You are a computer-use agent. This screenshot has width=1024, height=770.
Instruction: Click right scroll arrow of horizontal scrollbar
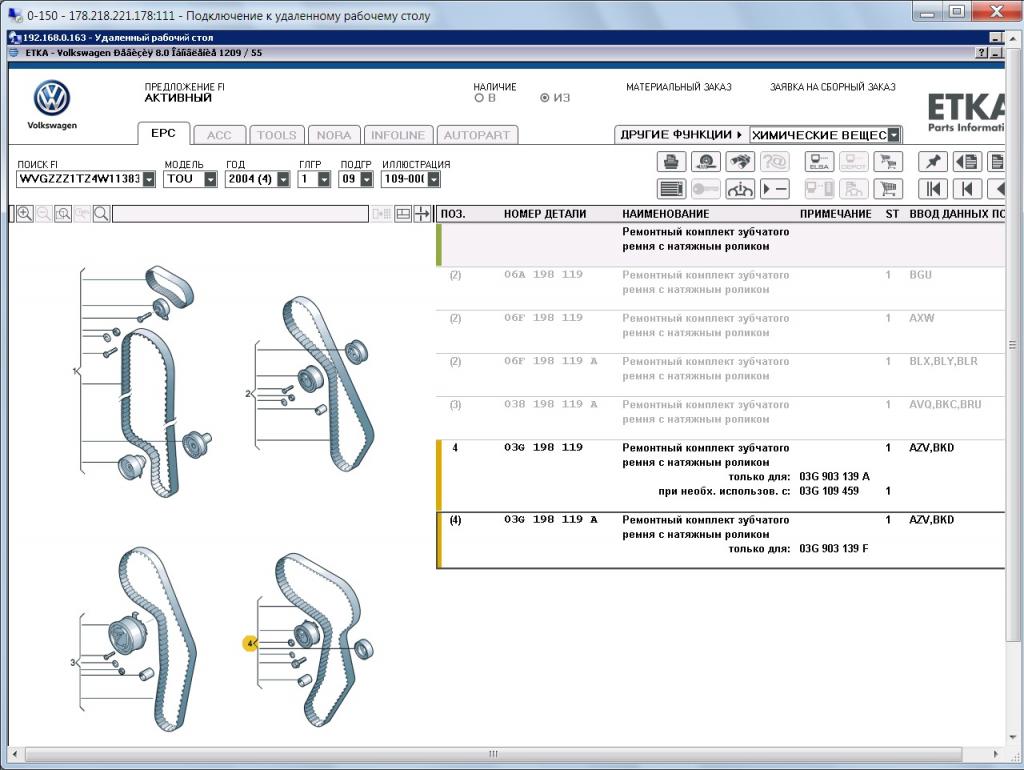click(x=995, y=754)
